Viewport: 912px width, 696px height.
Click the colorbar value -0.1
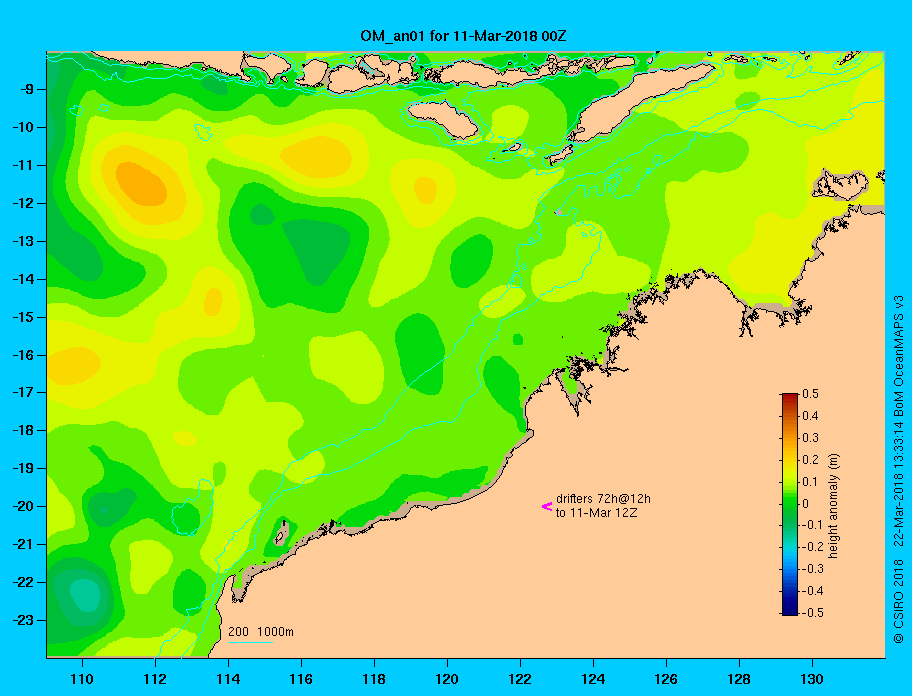click(x=813, y=525)
